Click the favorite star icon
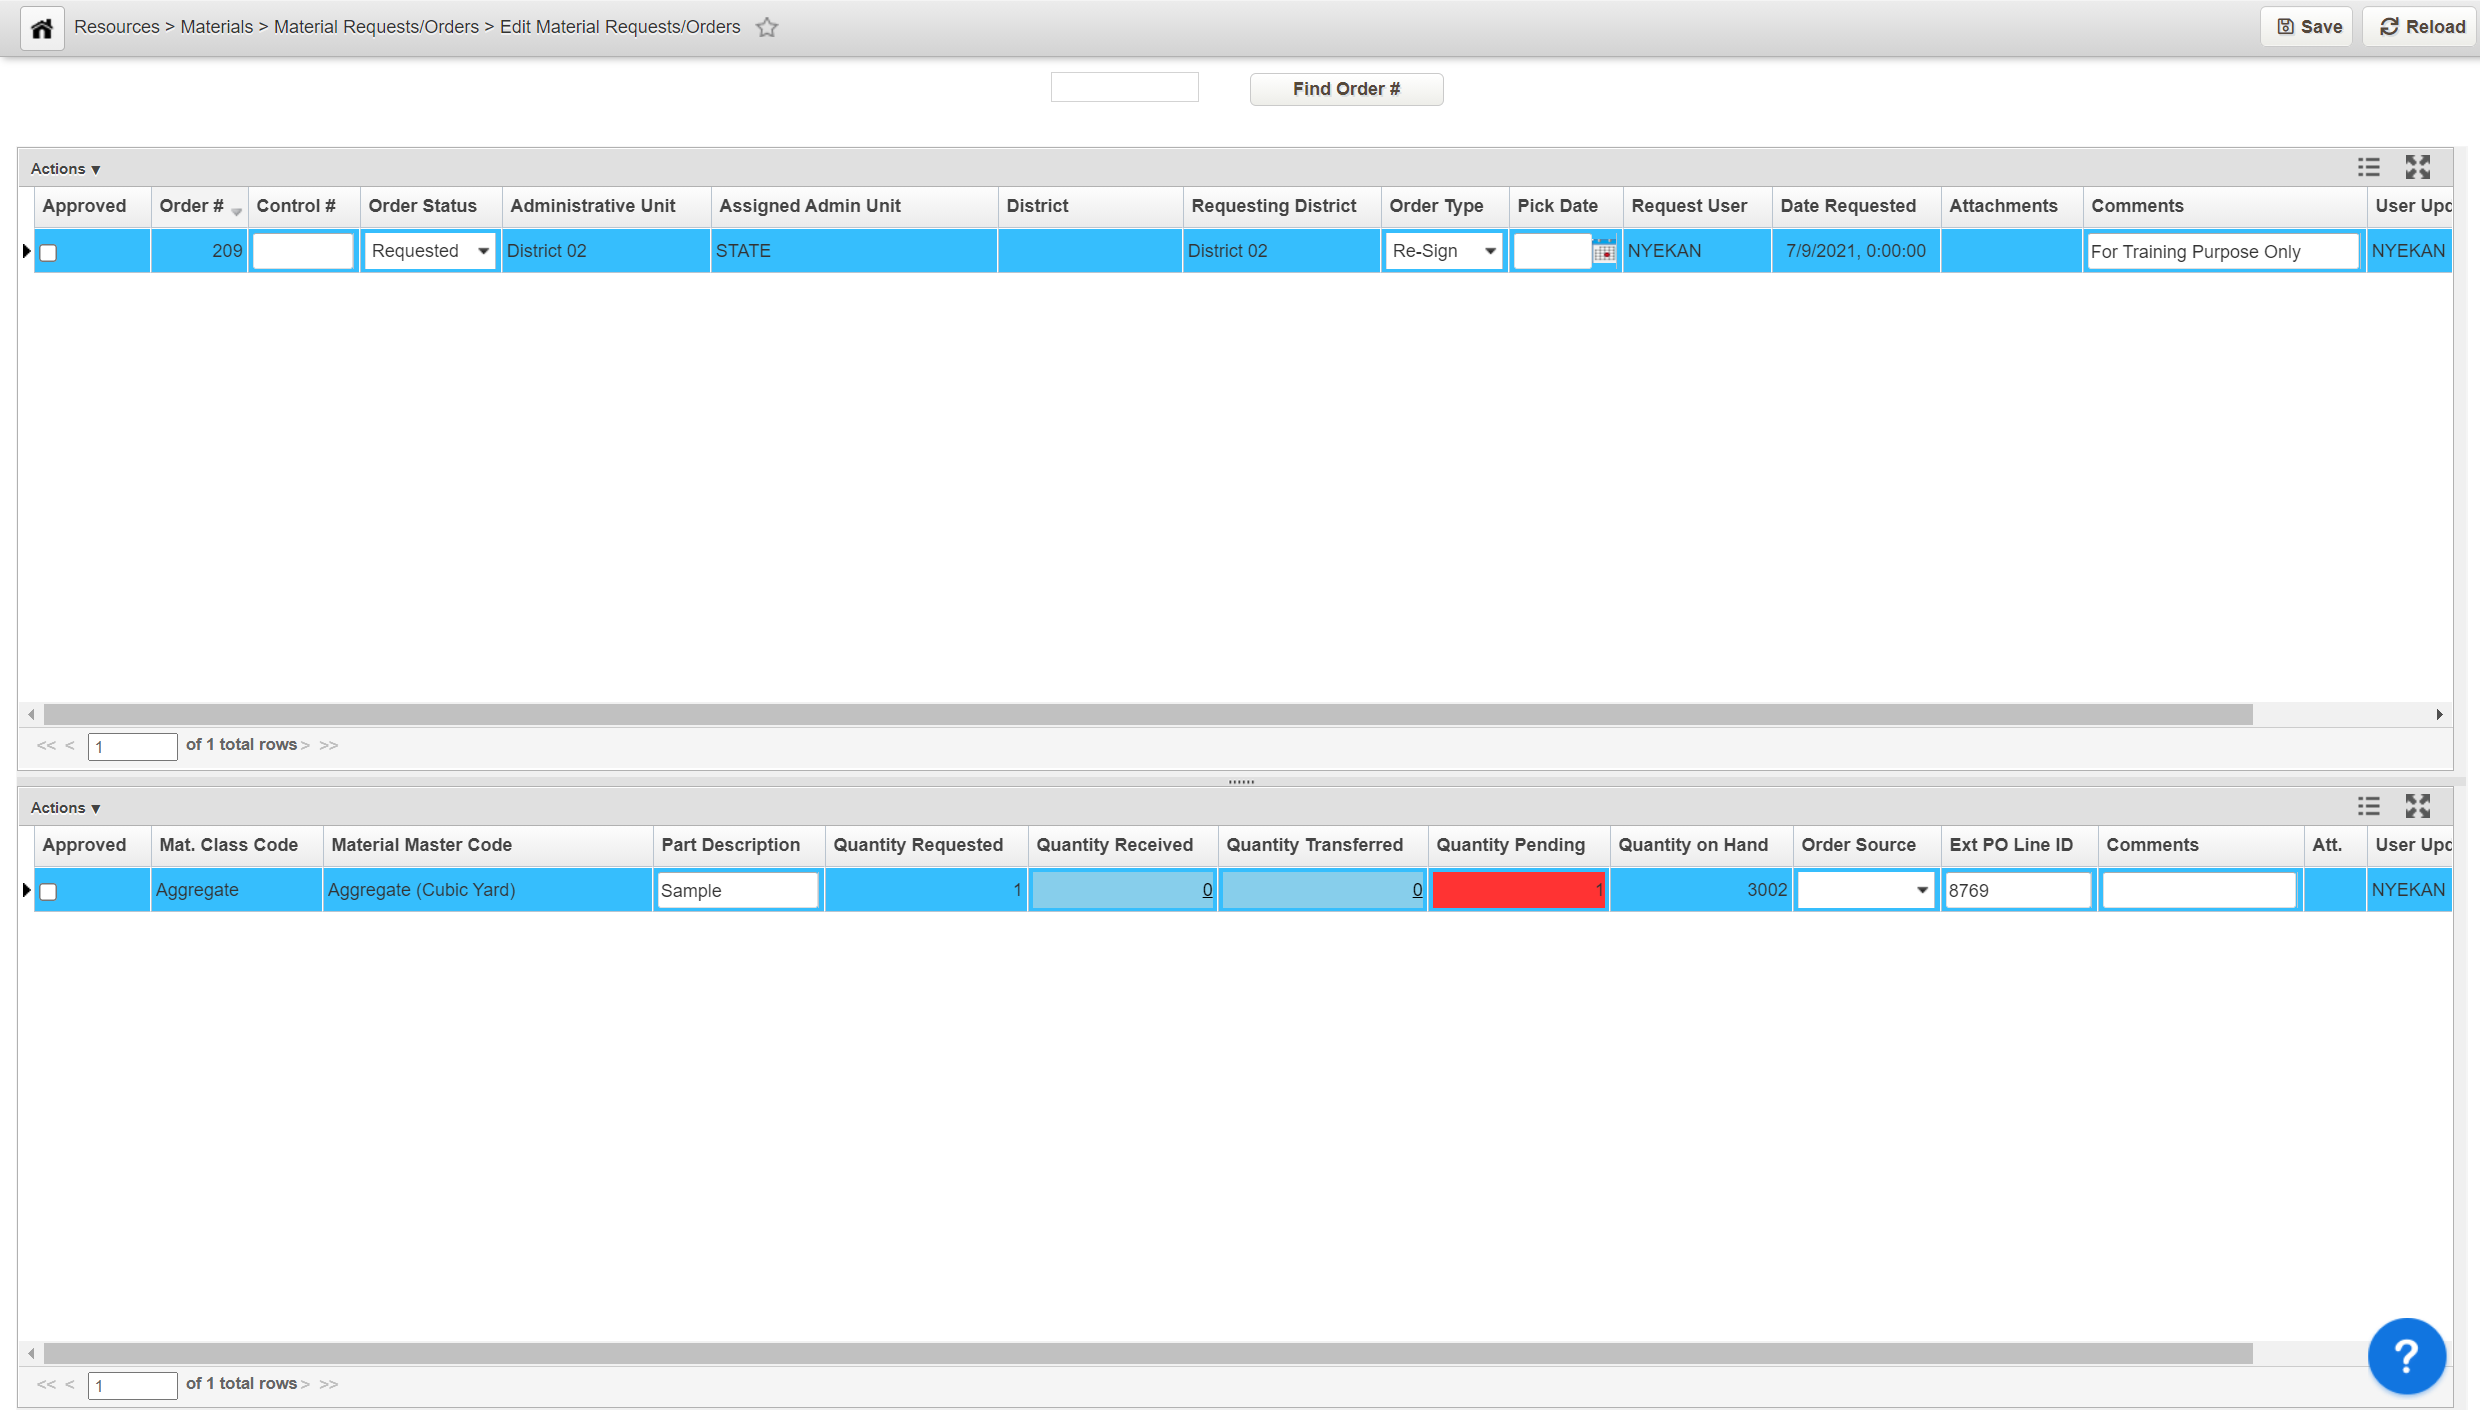2480x1410 pixels. [x=767, y=28]
